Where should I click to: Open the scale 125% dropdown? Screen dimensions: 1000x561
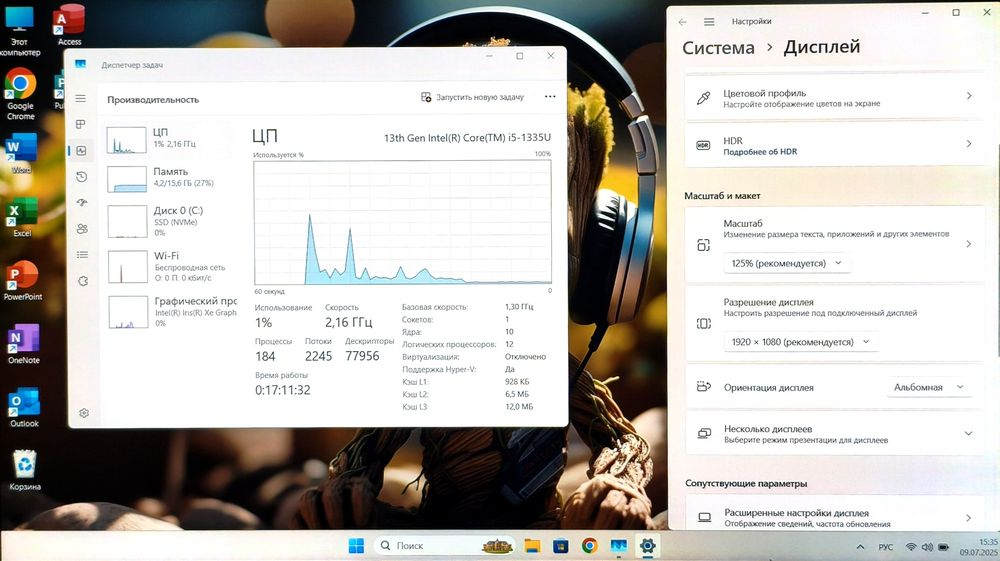pos(786,263)
